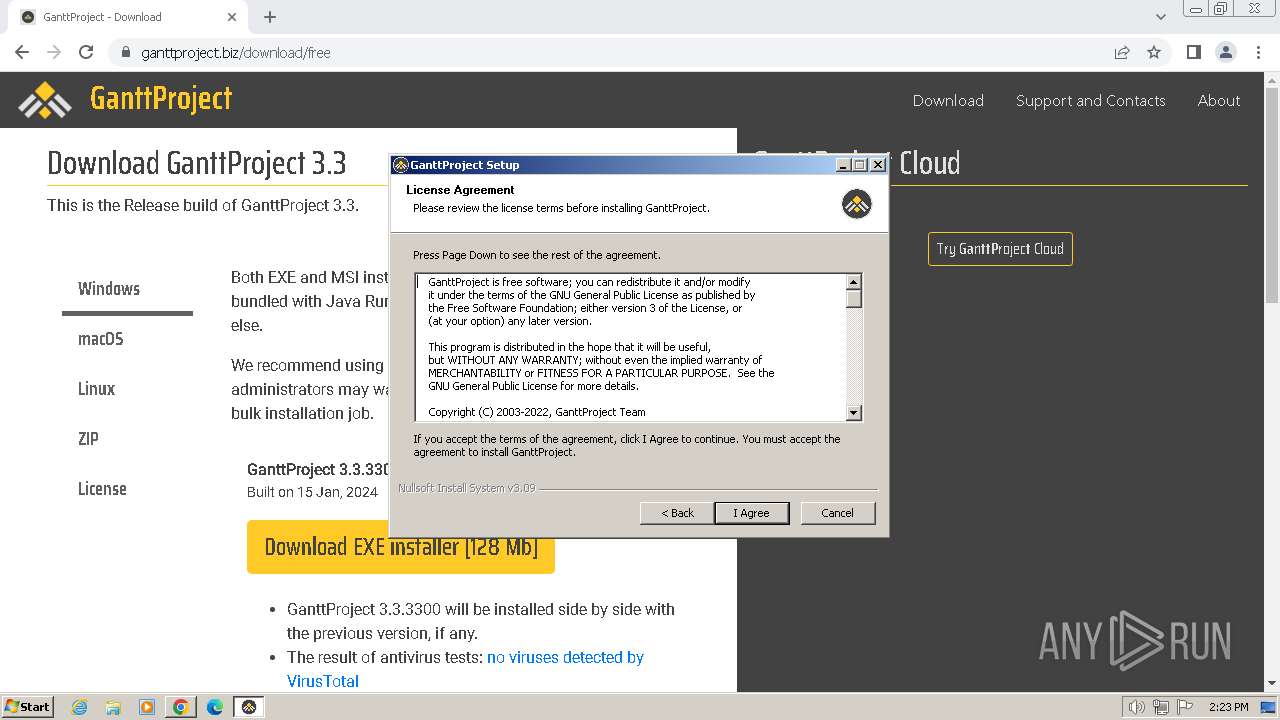
Task: Click inside the license agreement text box
Action: click(630, 347)
